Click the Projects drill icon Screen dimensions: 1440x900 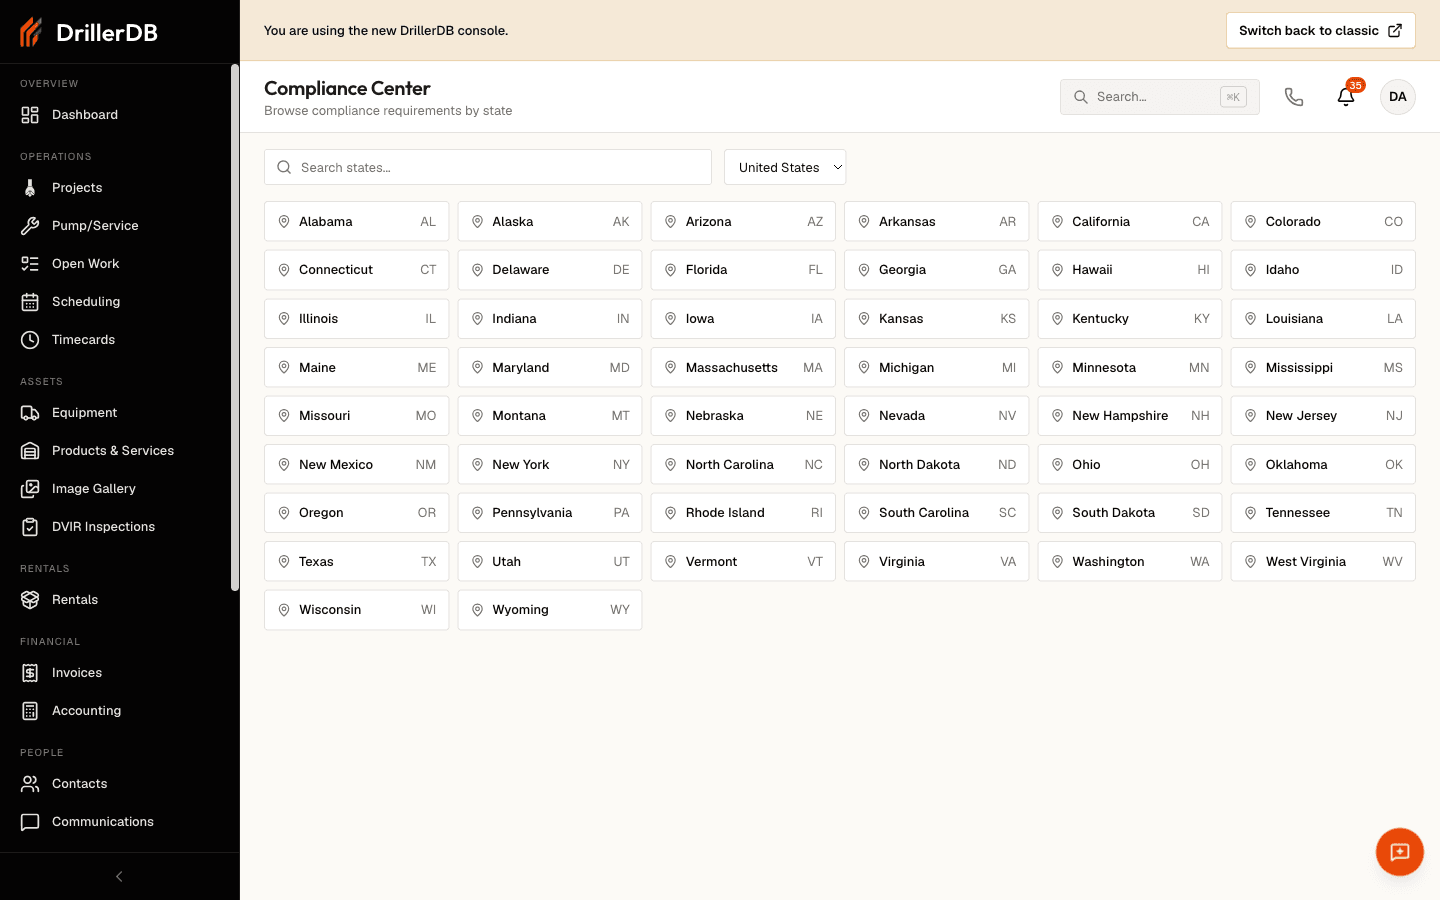click(x=30, y=188)
